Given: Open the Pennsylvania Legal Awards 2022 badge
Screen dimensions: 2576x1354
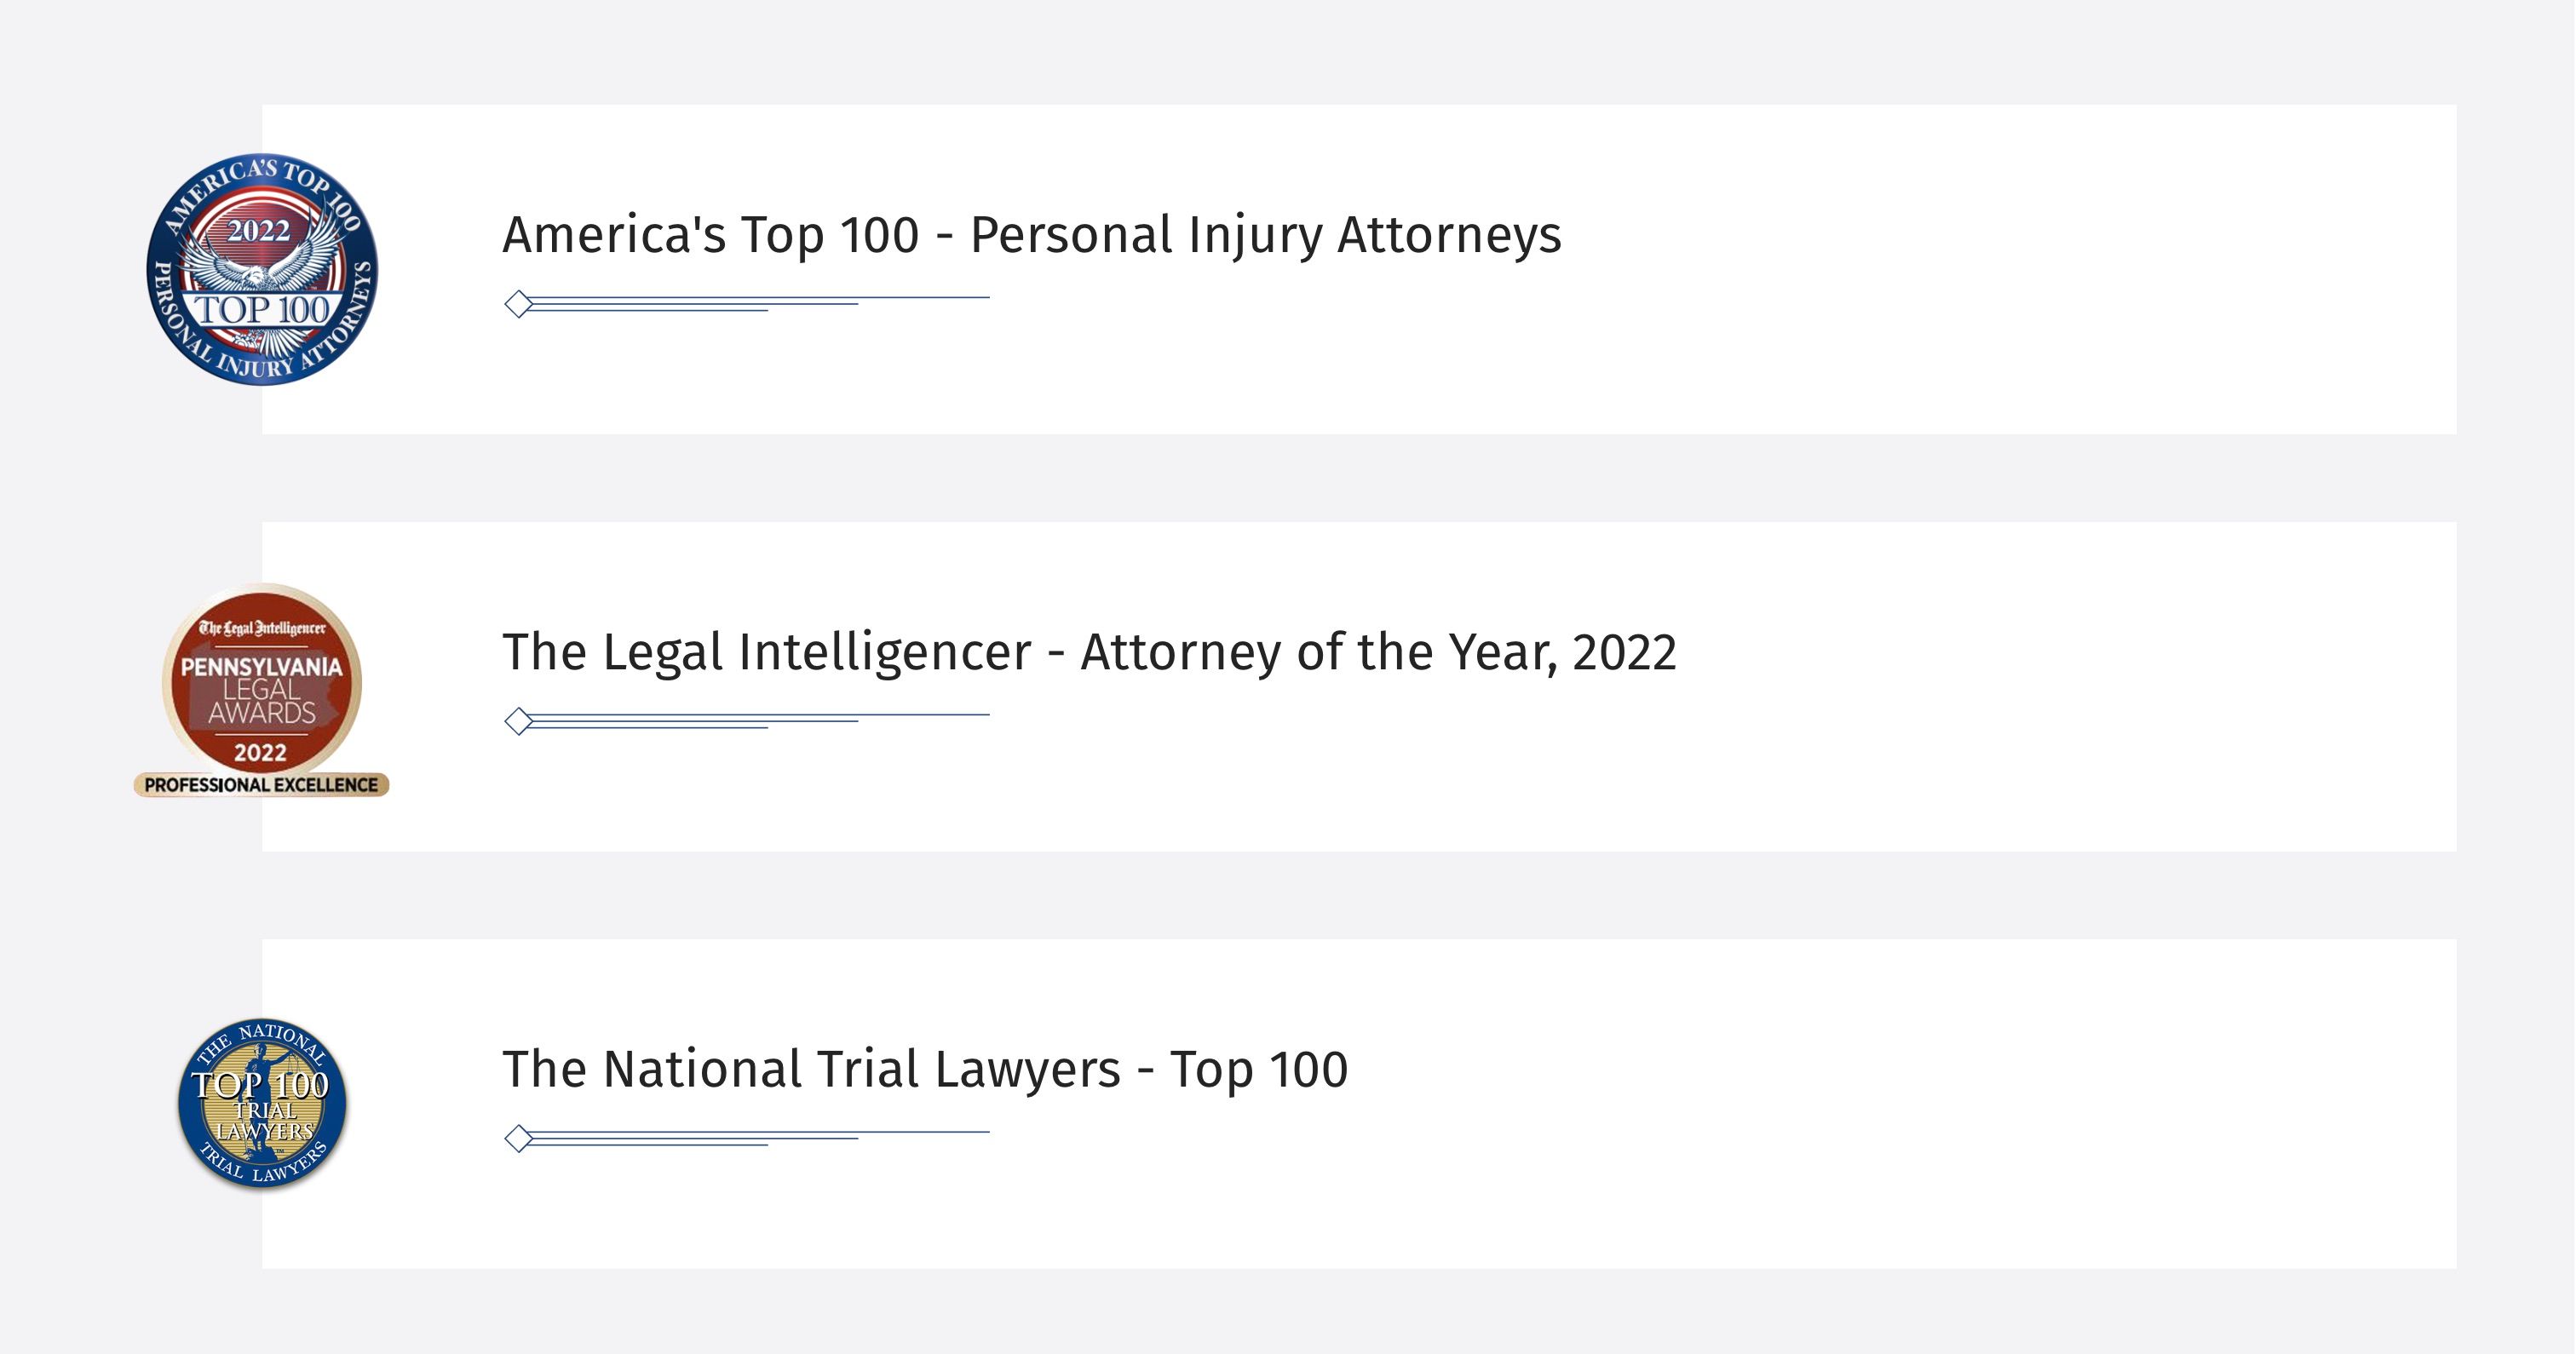Looking at the screenshot, I should [x=261, y=689].
